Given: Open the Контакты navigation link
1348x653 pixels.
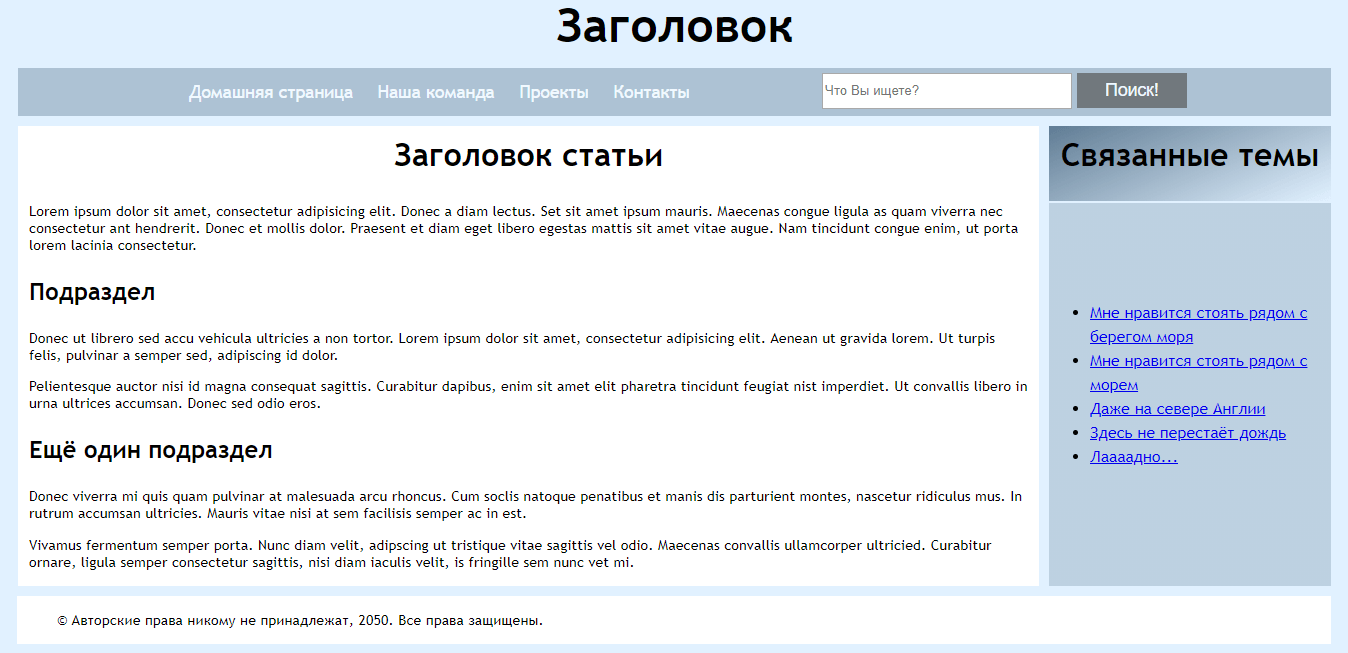Looking at the screenshot, I should pos(651,92).
